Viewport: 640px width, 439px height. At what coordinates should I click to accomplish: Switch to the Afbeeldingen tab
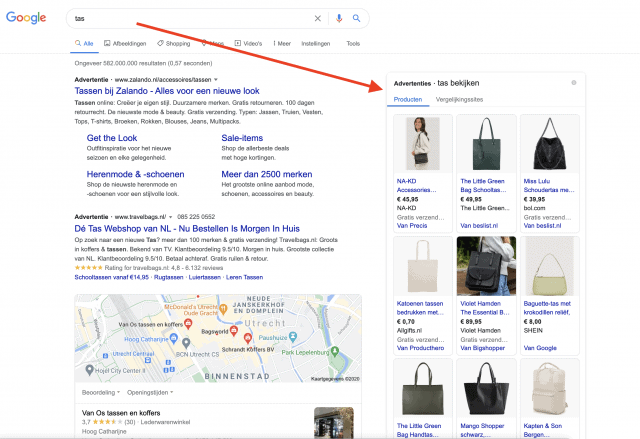(125, 43)
